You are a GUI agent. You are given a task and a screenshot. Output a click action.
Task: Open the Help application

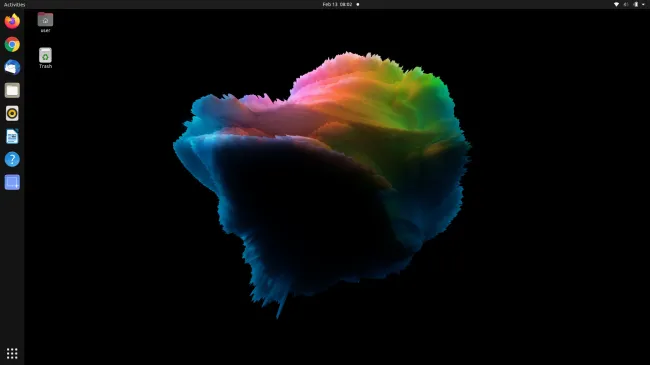click(12, 159)
